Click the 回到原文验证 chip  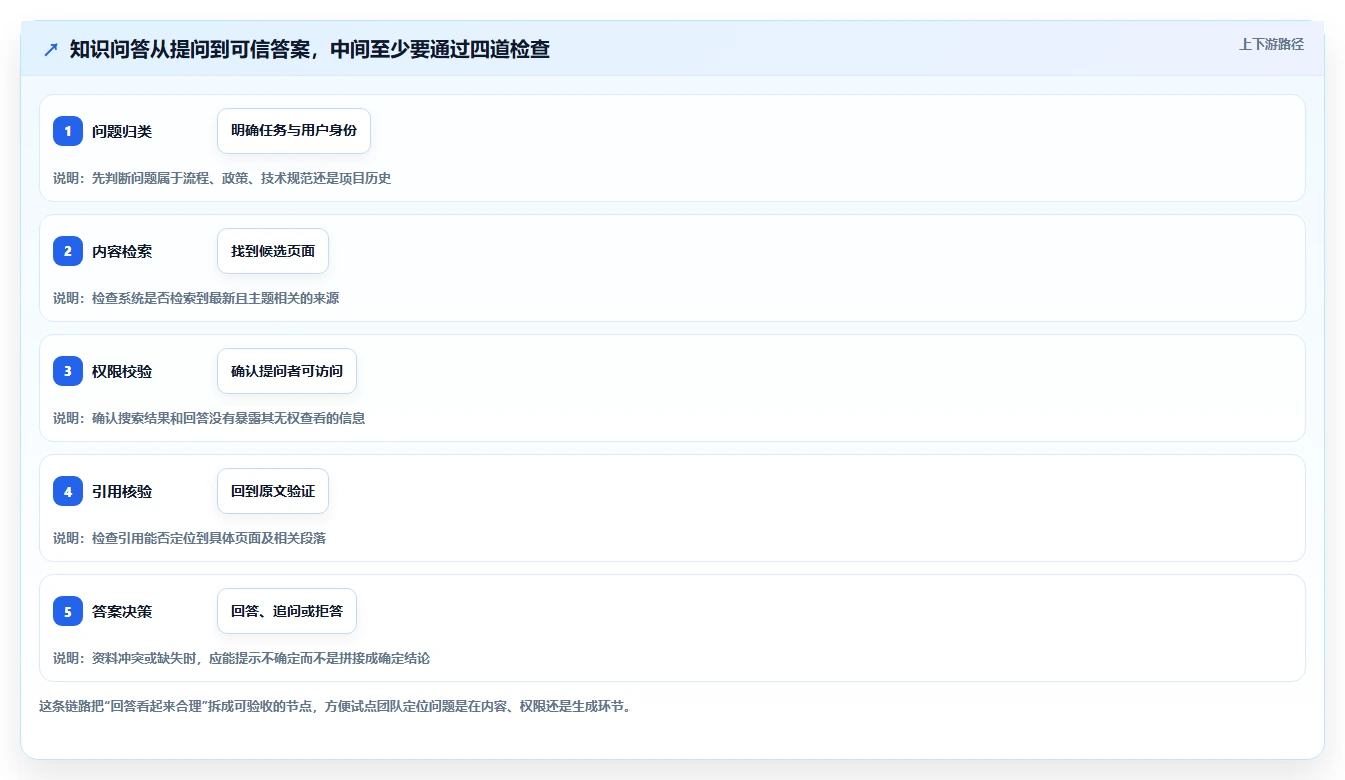coord(273,491)
